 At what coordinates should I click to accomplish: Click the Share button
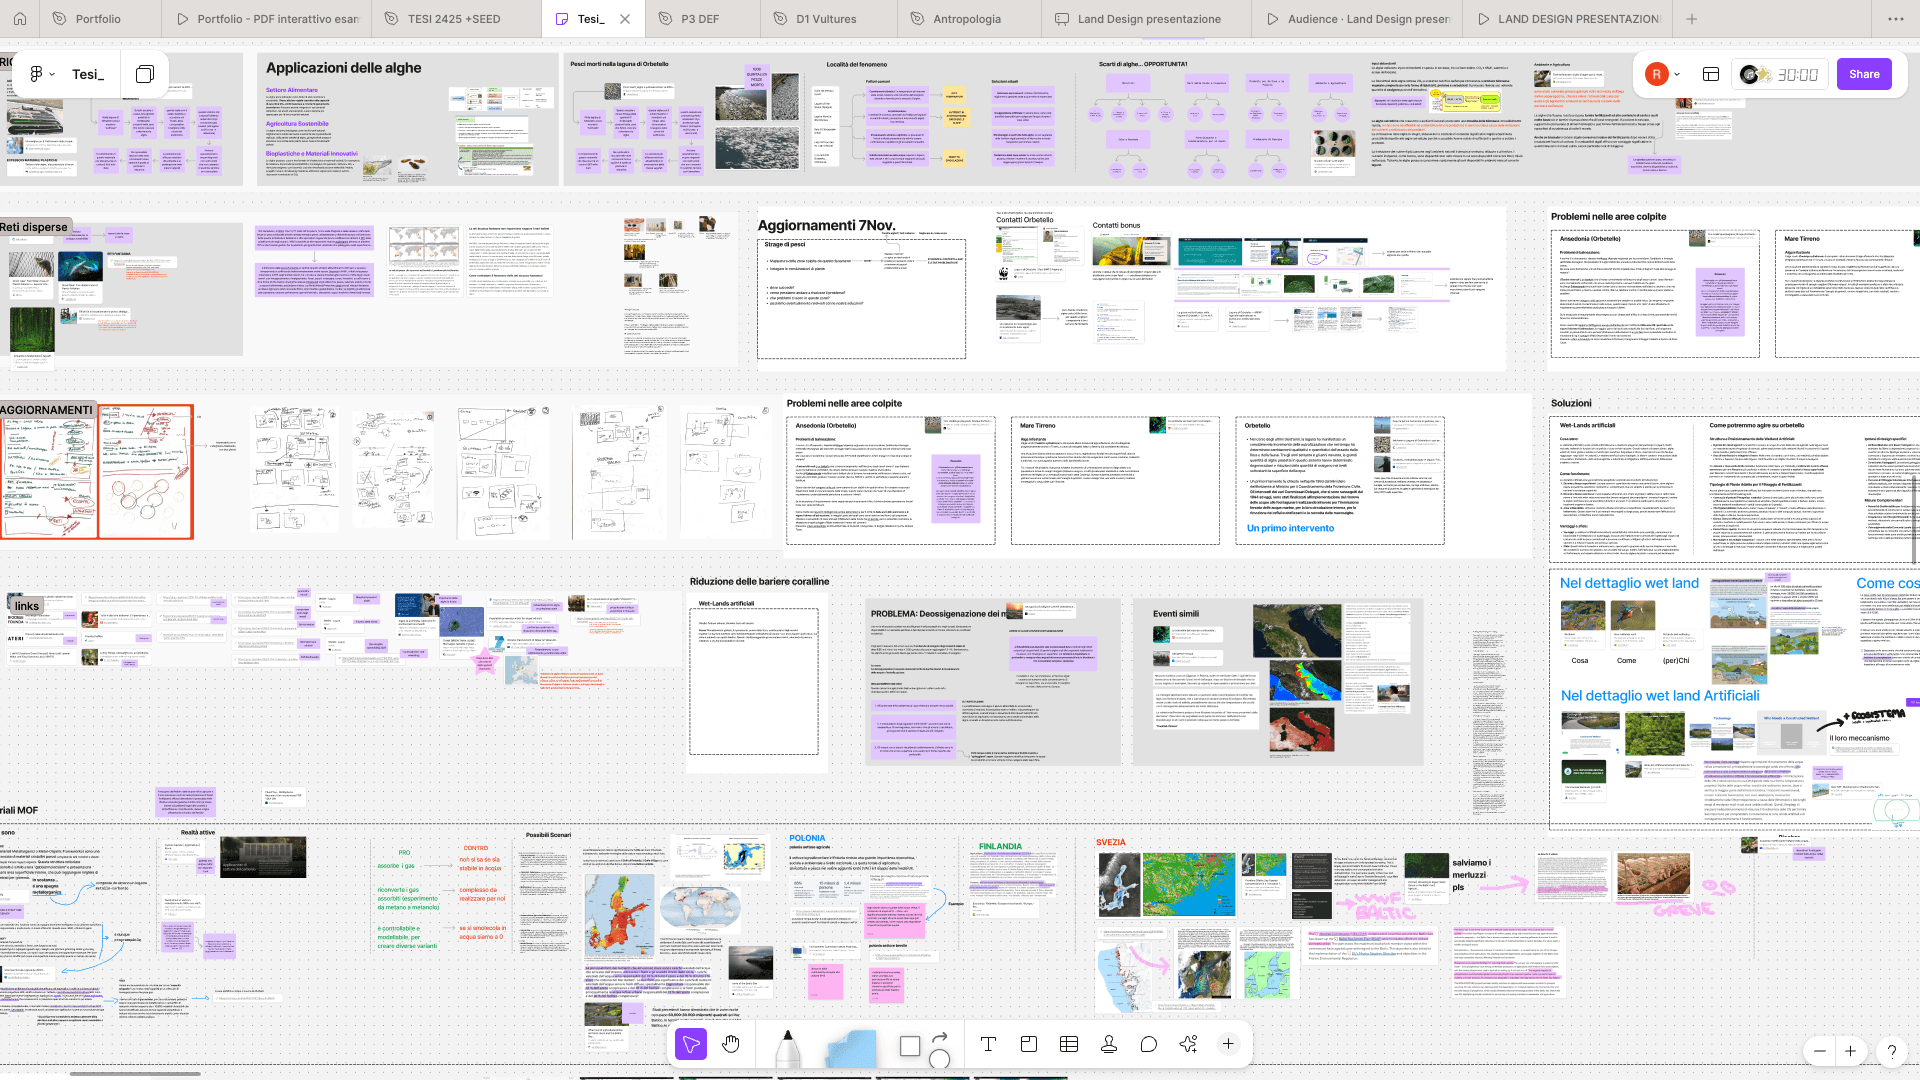point(1864,74)
